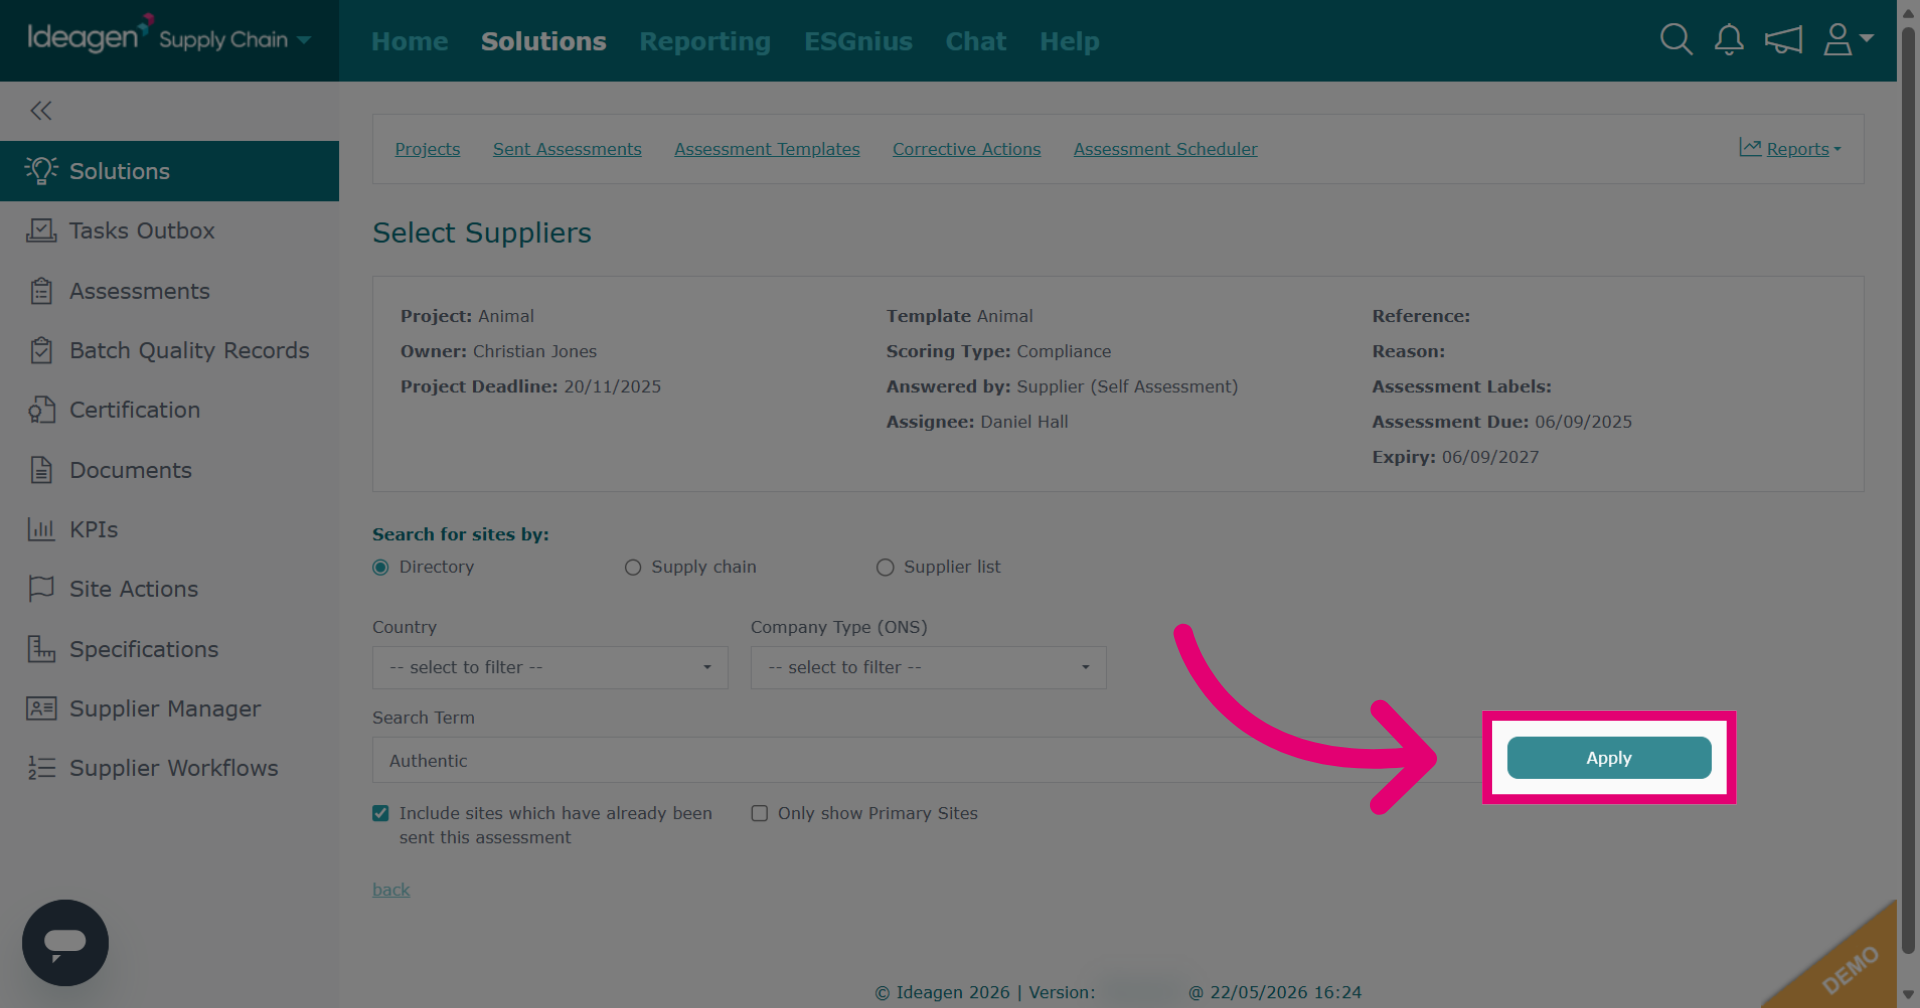Viewport: 1920px width, 1008px height.
Task: Open Assessment Scheduler link
Action: coord(1166,149)
